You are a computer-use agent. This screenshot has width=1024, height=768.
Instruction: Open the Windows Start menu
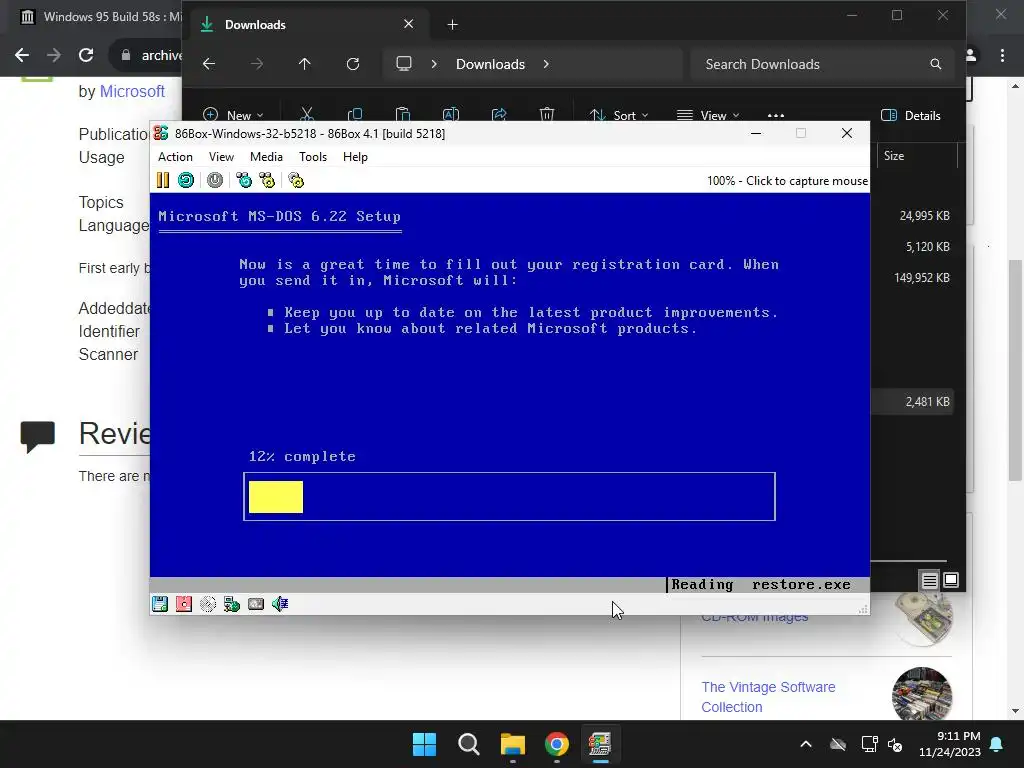tap(424, 744)
